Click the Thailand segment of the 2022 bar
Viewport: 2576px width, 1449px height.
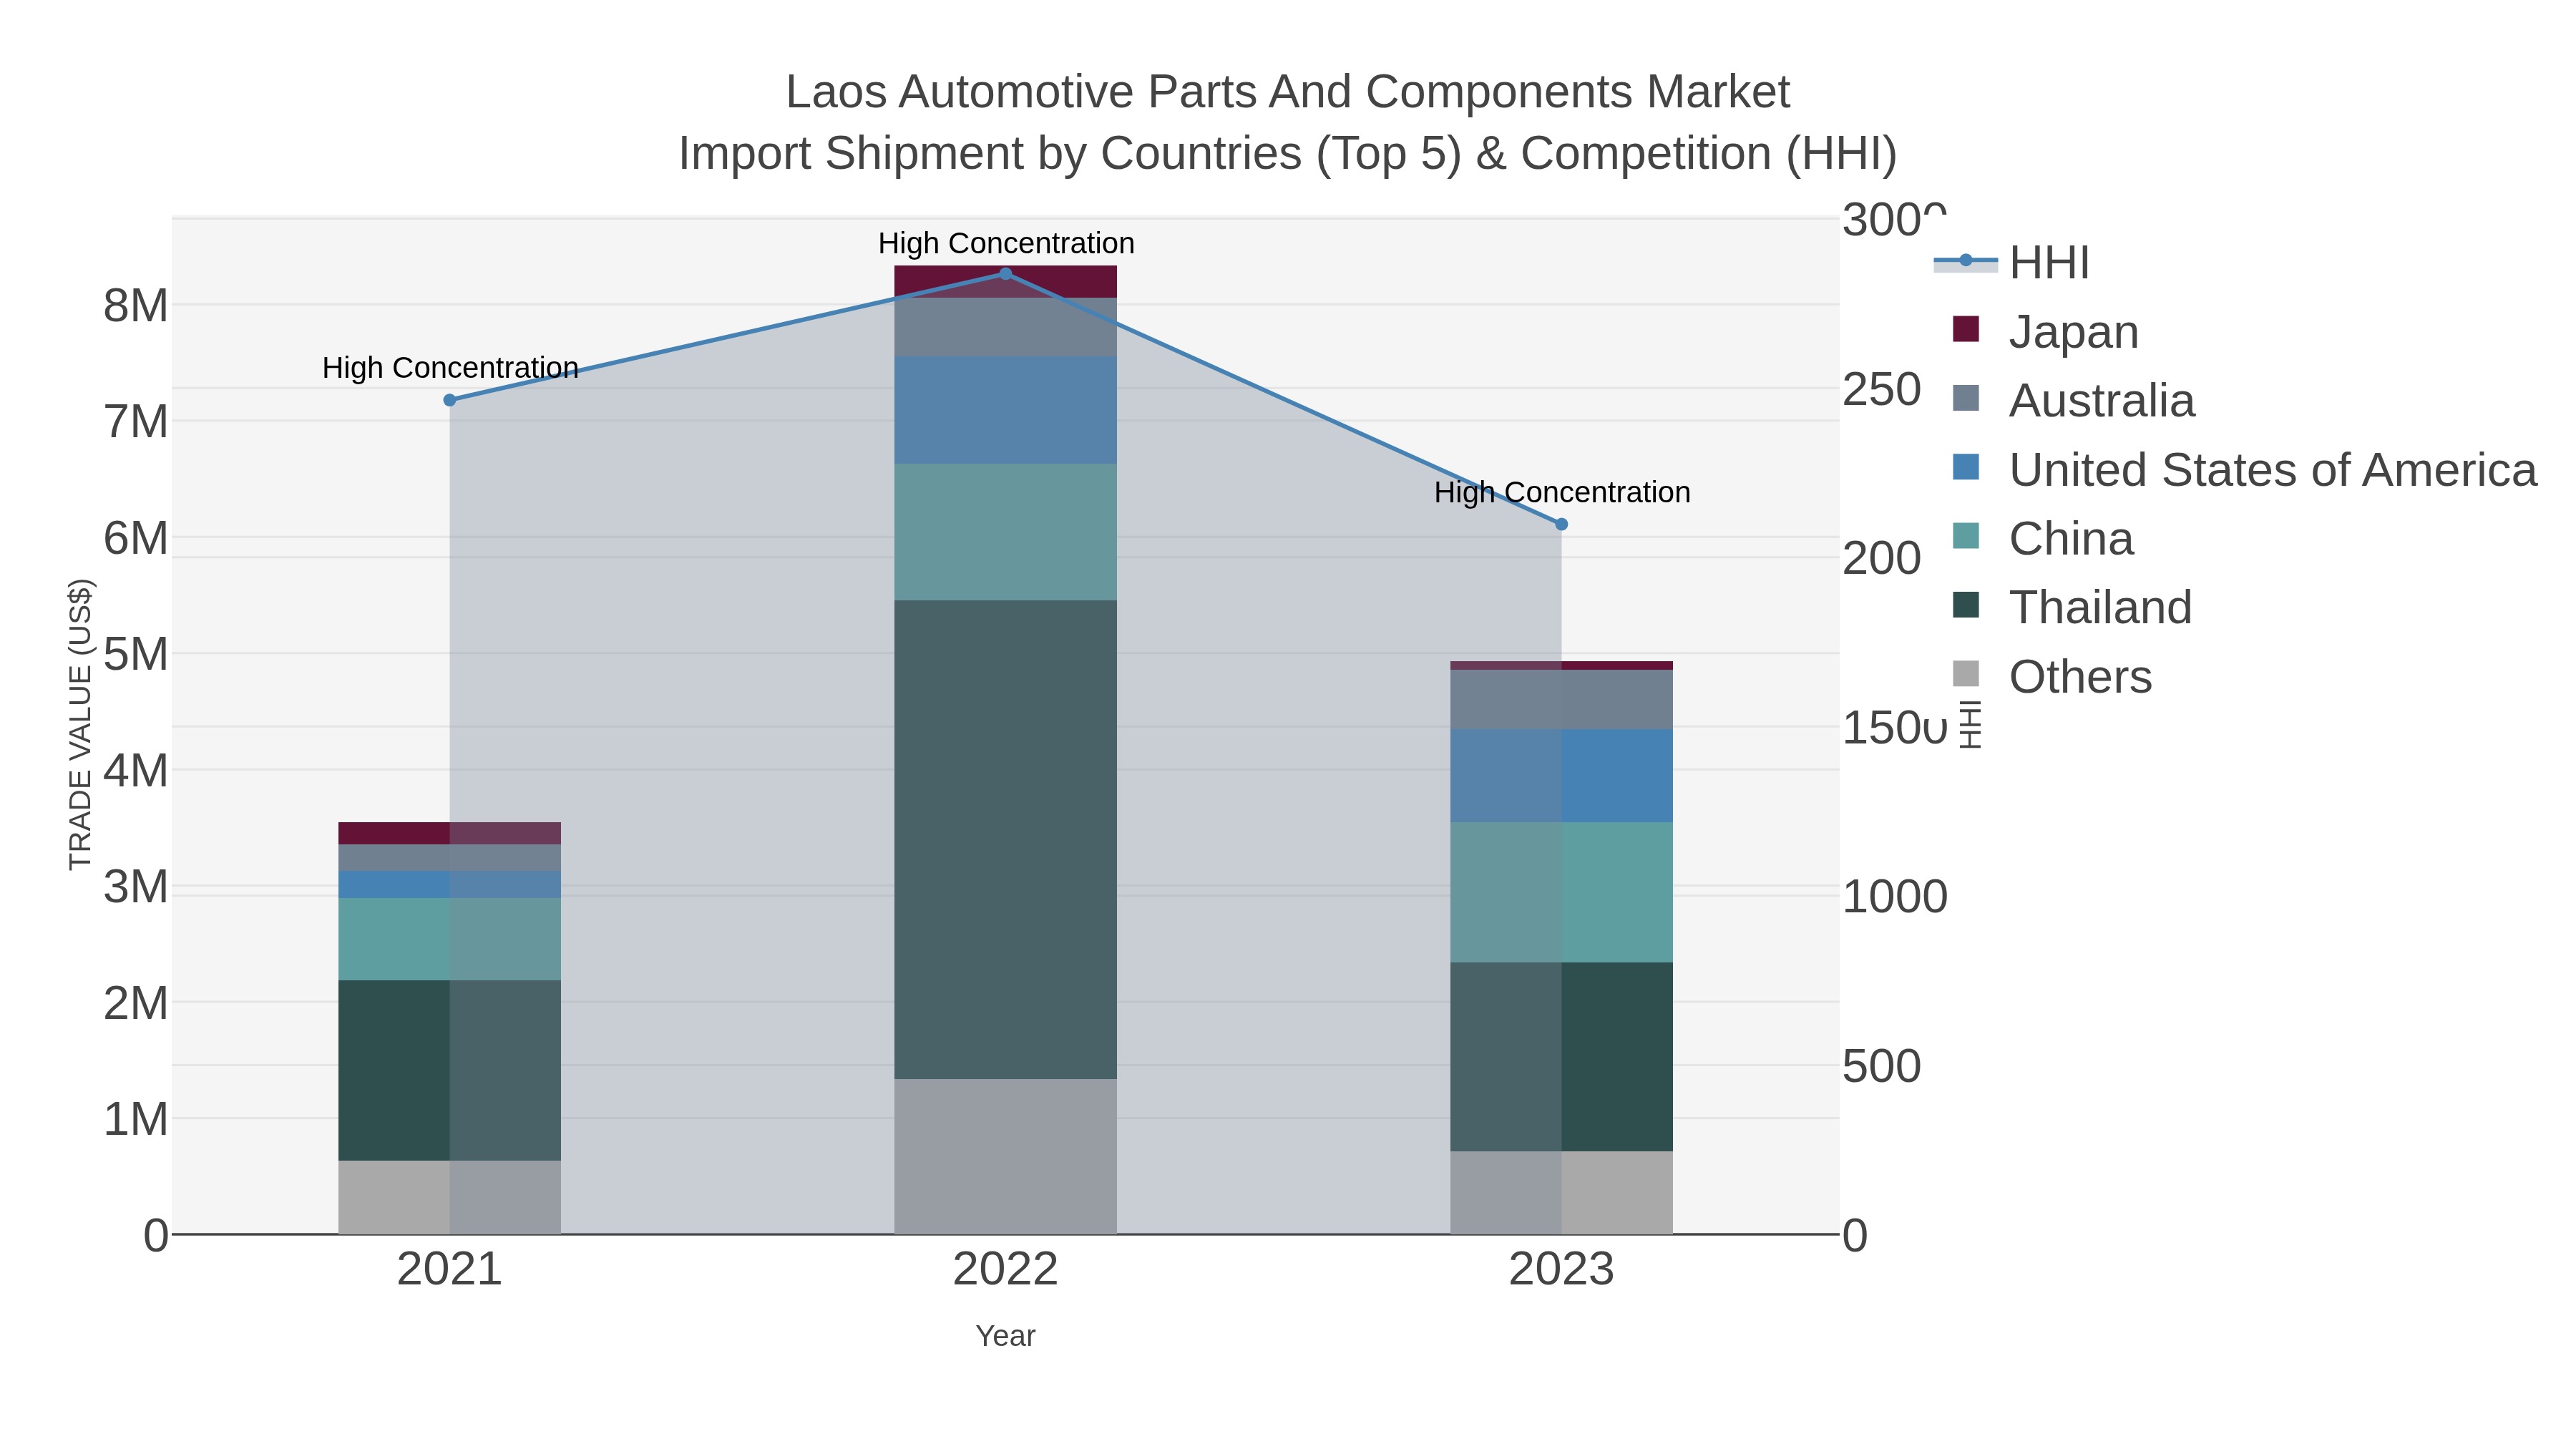coord(1005,839)
